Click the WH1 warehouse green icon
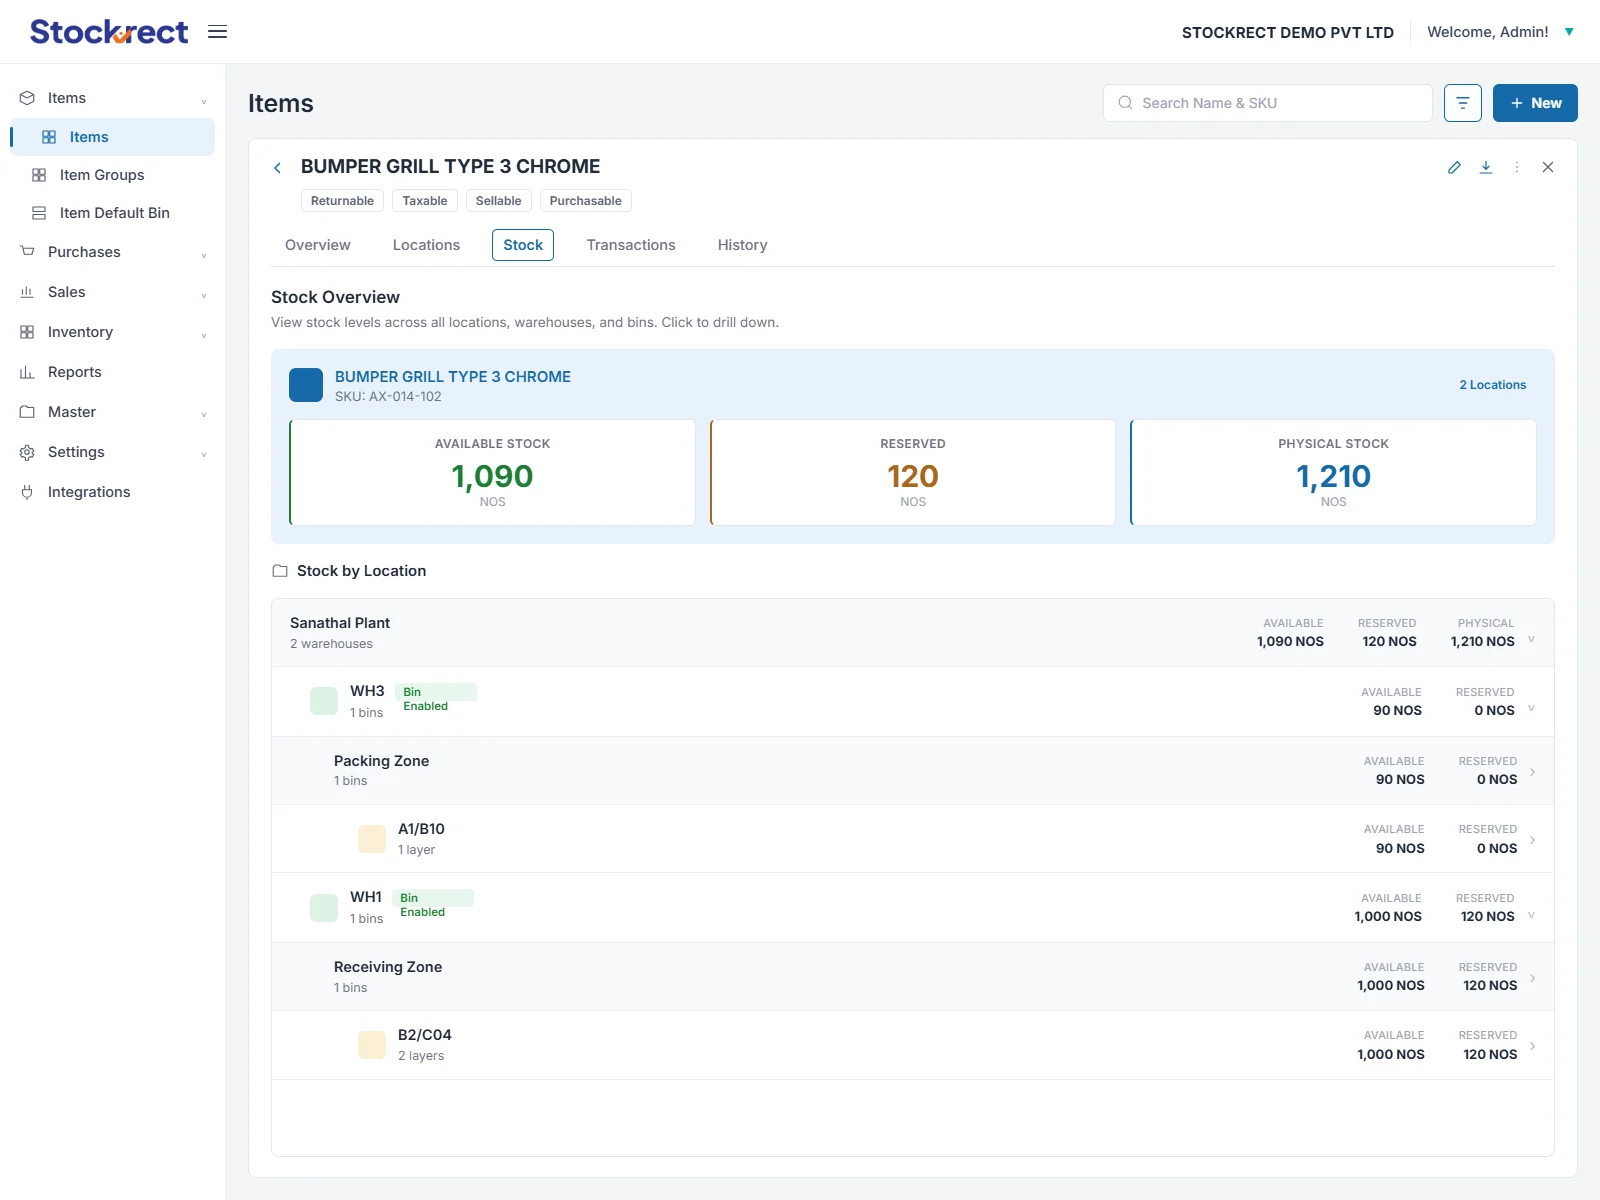 [324, 908]
